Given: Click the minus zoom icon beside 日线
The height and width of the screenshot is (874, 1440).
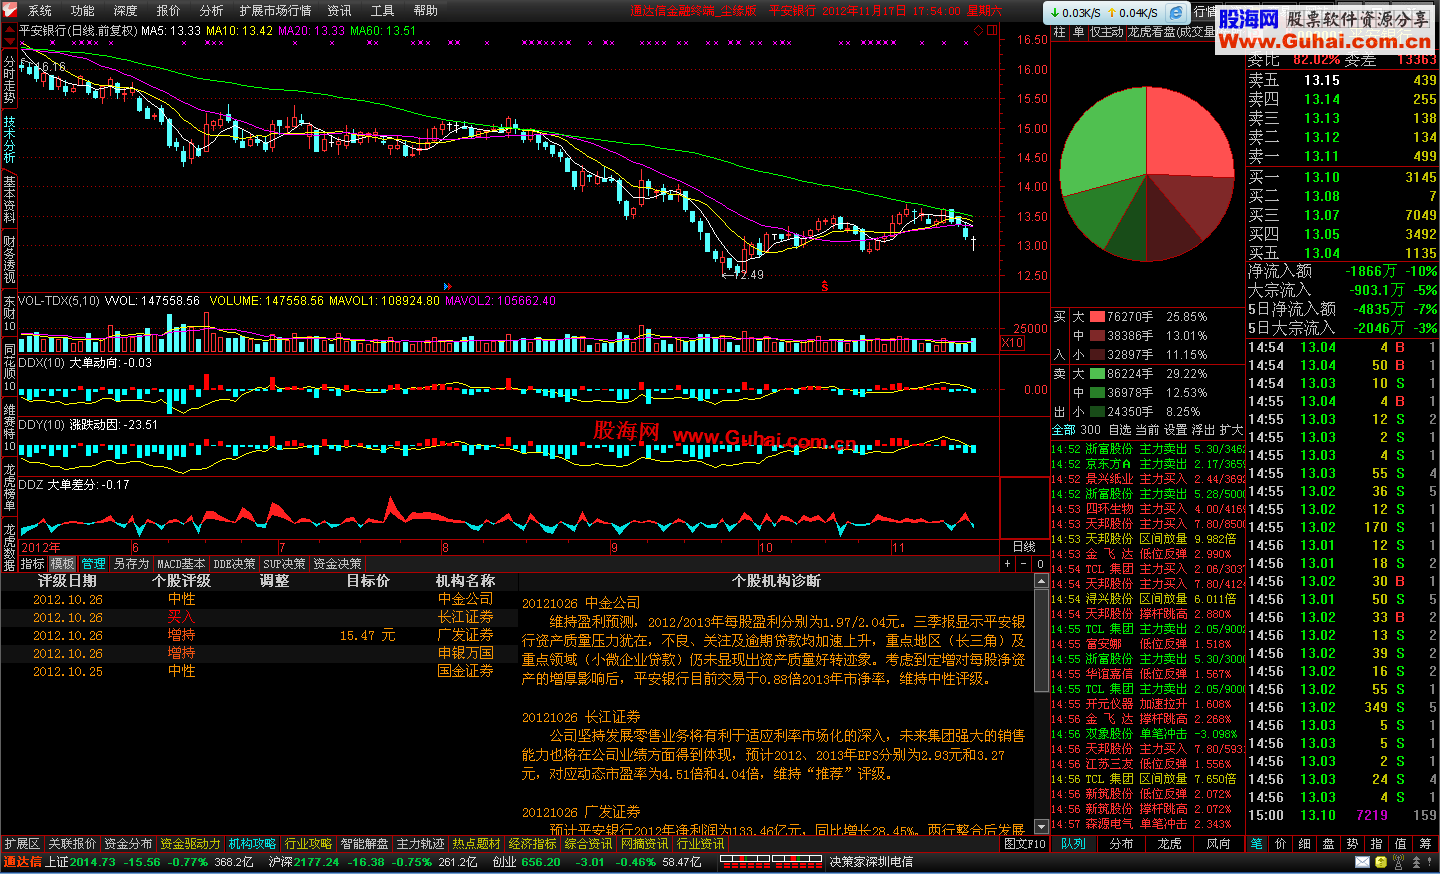Looking at the screenshot, I should click(x=1025, y=564).
